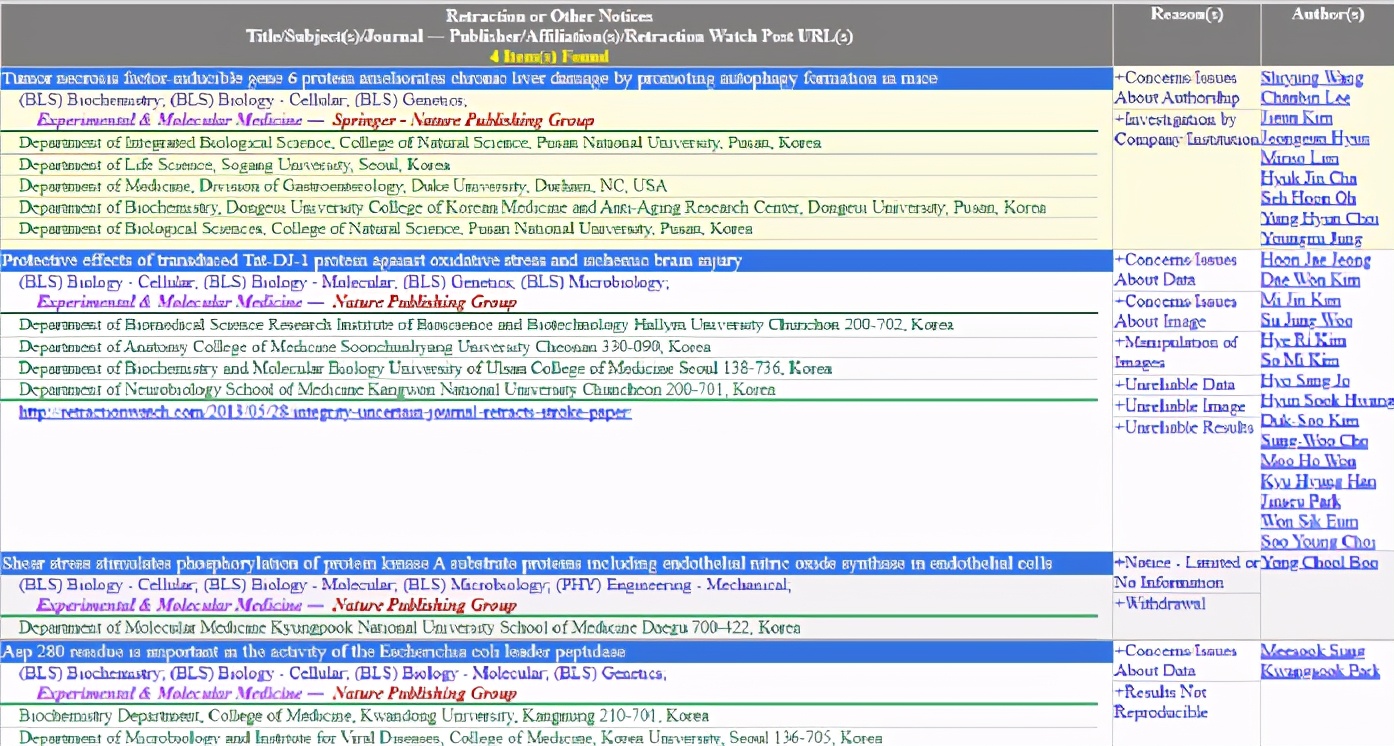Open author link Dae Won Kim
This screenshot has width=1394, height=746.
[x=1310, y=280]
